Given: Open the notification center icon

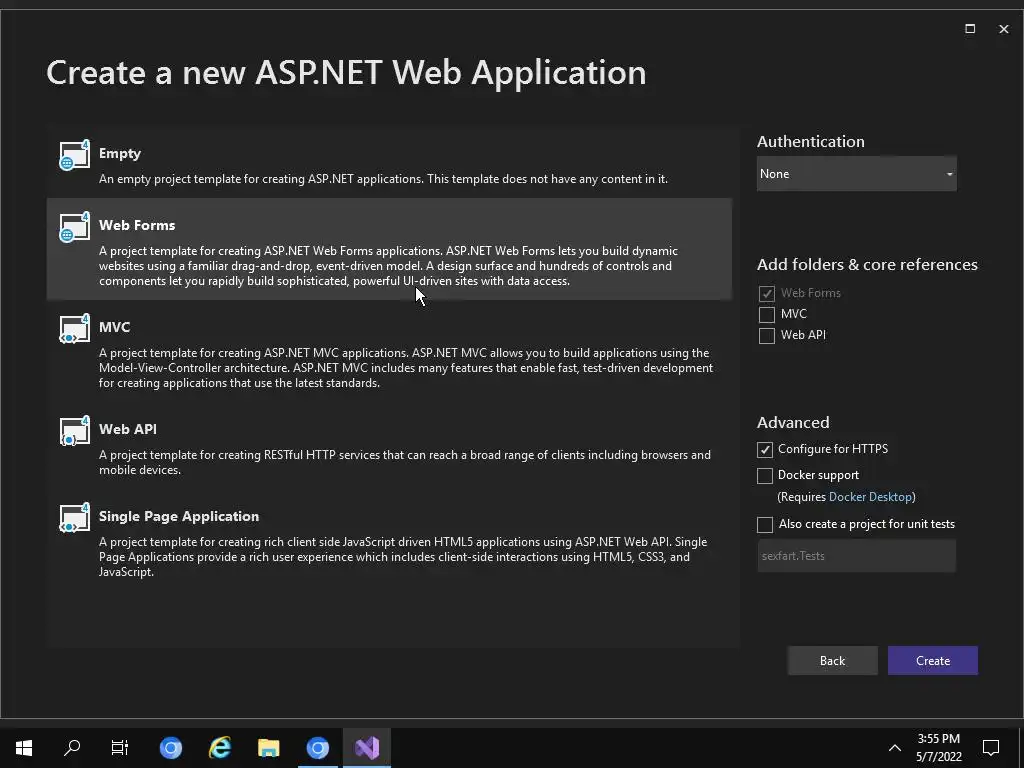Looking at the screenshot, I should pyautogui.click(x=991, y=747).
